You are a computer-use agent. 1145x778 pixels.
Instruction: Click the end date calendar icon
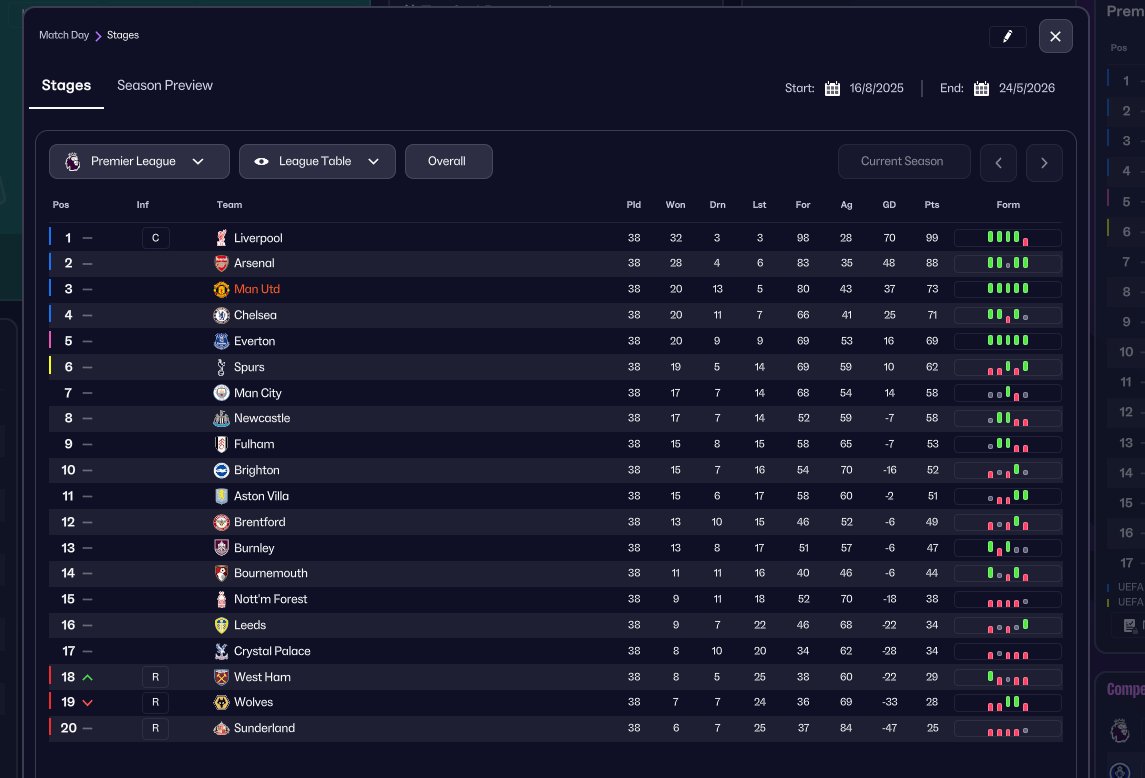tap(981, 88)
